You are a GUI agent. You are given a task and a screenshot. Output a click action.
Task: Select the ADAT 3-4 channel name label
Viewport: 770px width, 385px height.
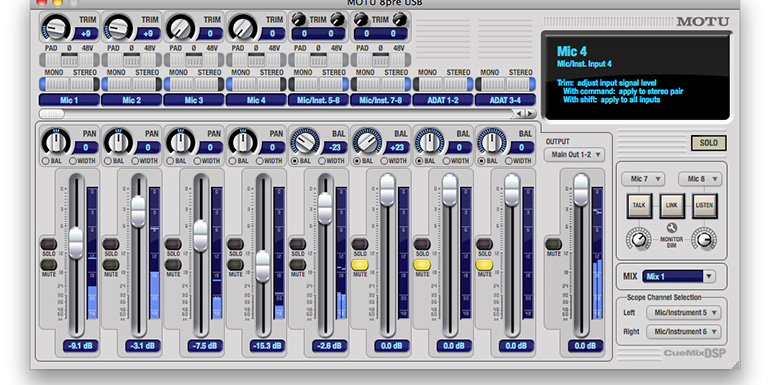point(505,100)
